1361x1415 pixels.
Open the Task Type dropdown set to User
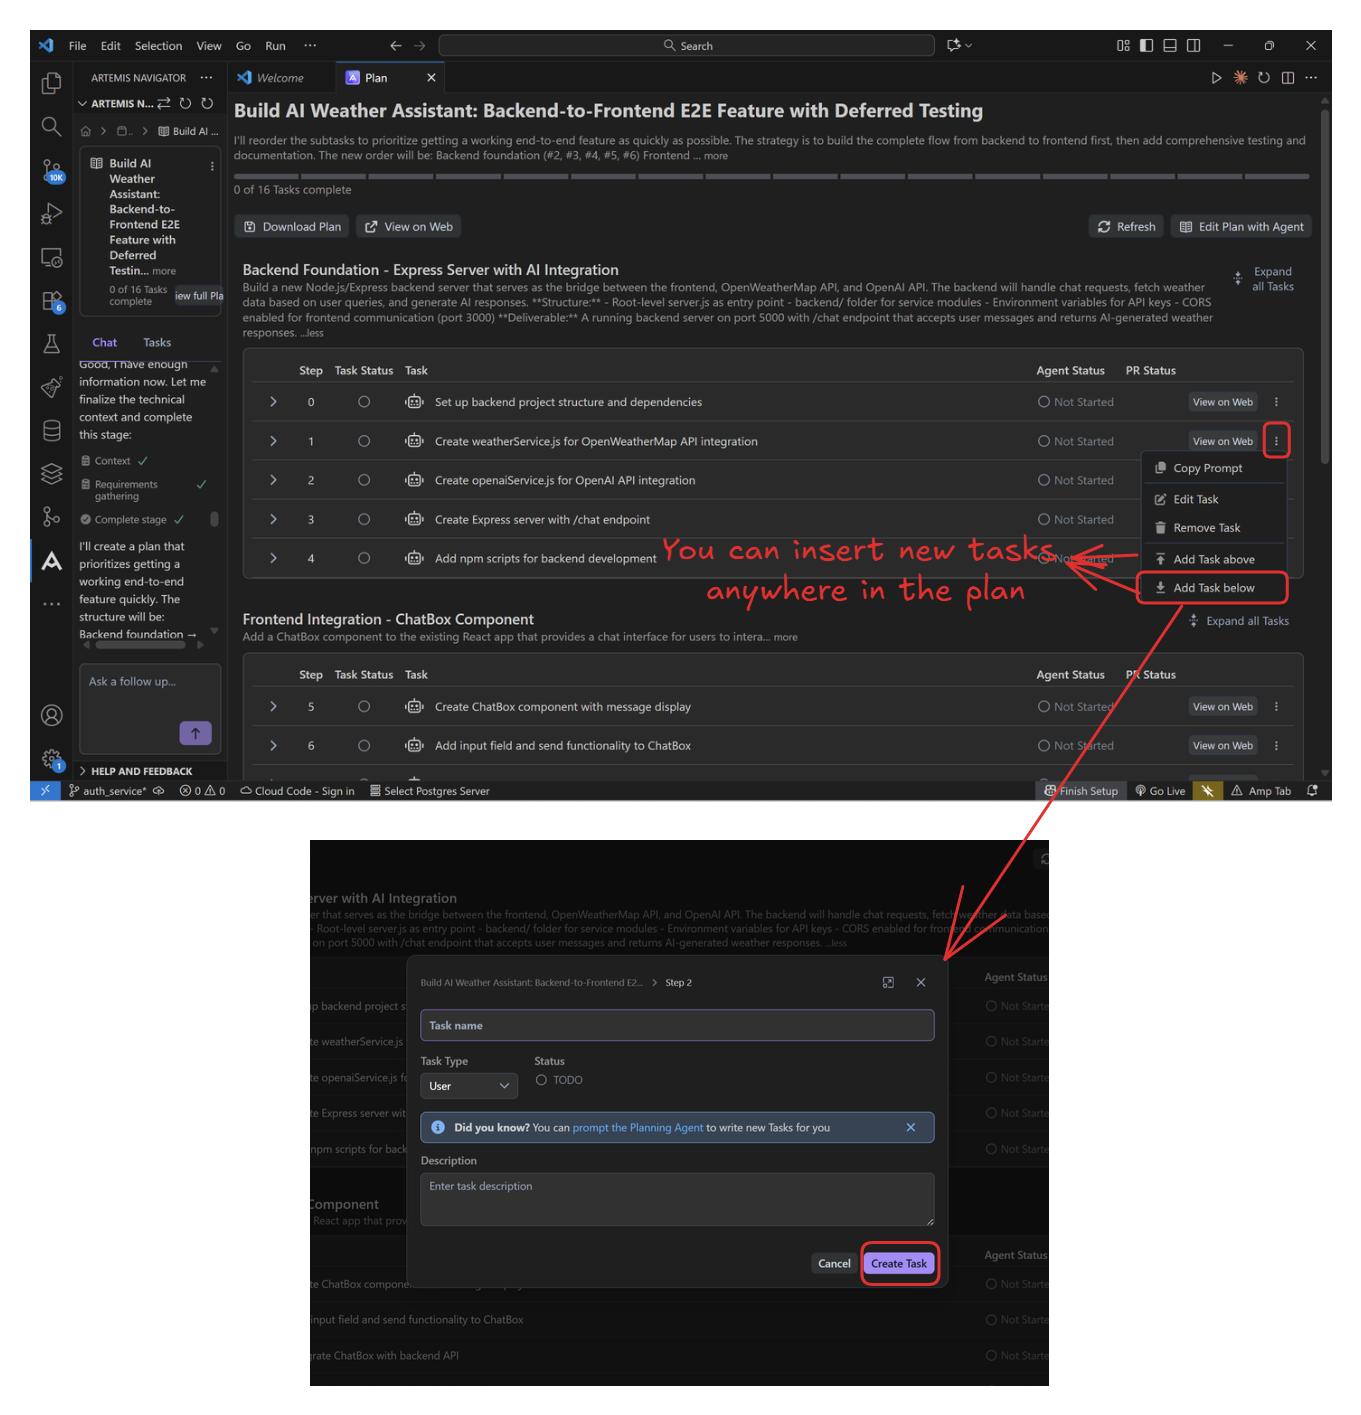(468, 1086)
